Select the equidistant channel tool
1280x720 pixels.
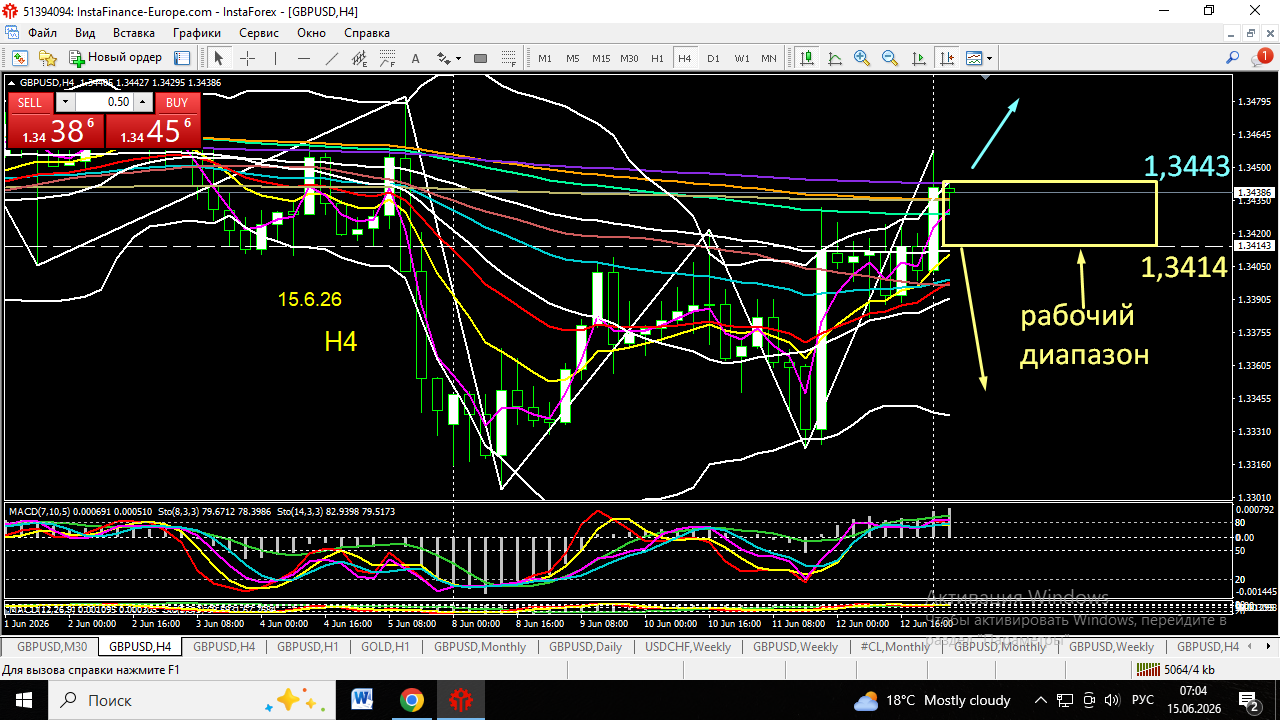(359, 58)
